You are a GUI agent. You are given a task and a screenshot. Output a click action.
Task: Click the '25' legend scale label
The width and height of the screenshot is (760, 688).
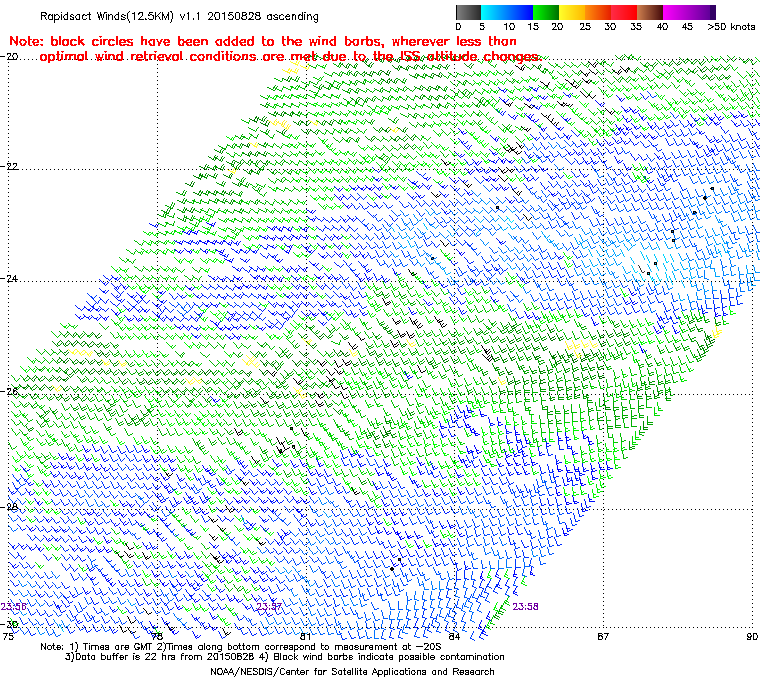(585, 27)
